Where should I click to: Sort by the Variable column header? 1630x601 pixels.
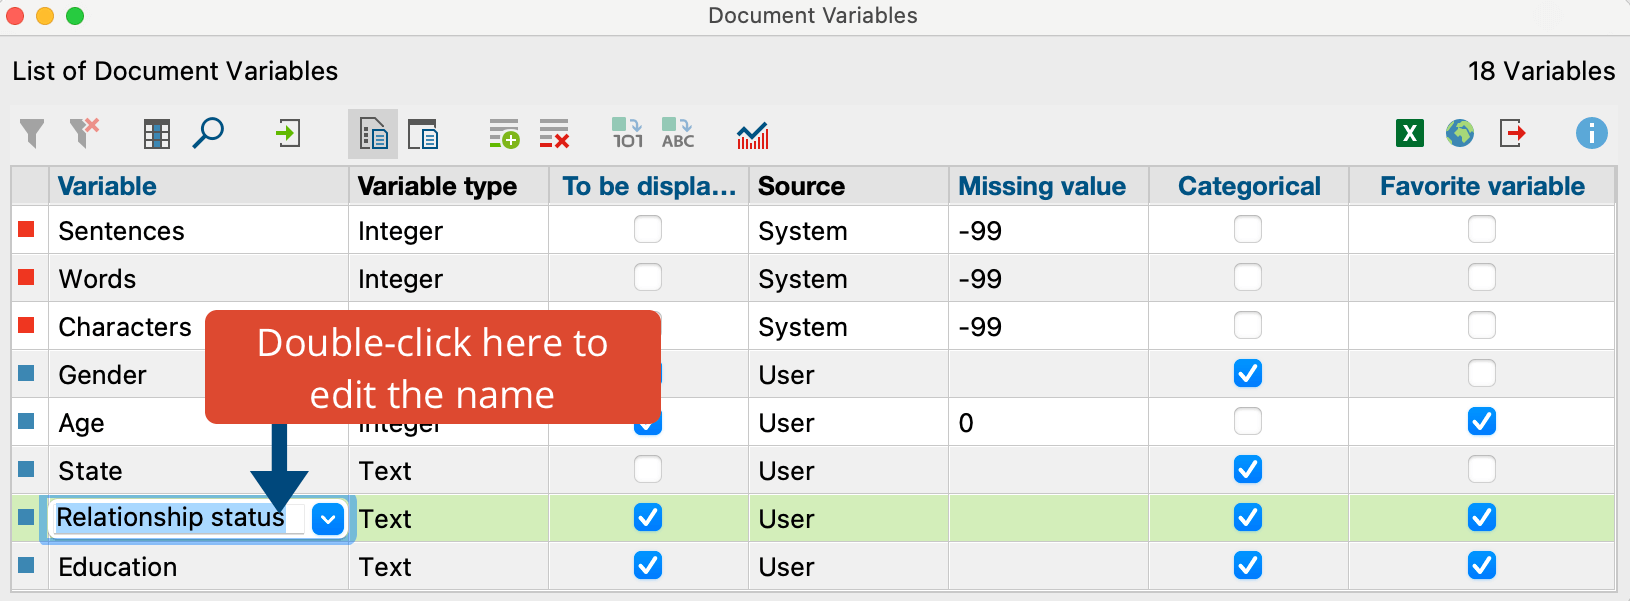point(107,186)
